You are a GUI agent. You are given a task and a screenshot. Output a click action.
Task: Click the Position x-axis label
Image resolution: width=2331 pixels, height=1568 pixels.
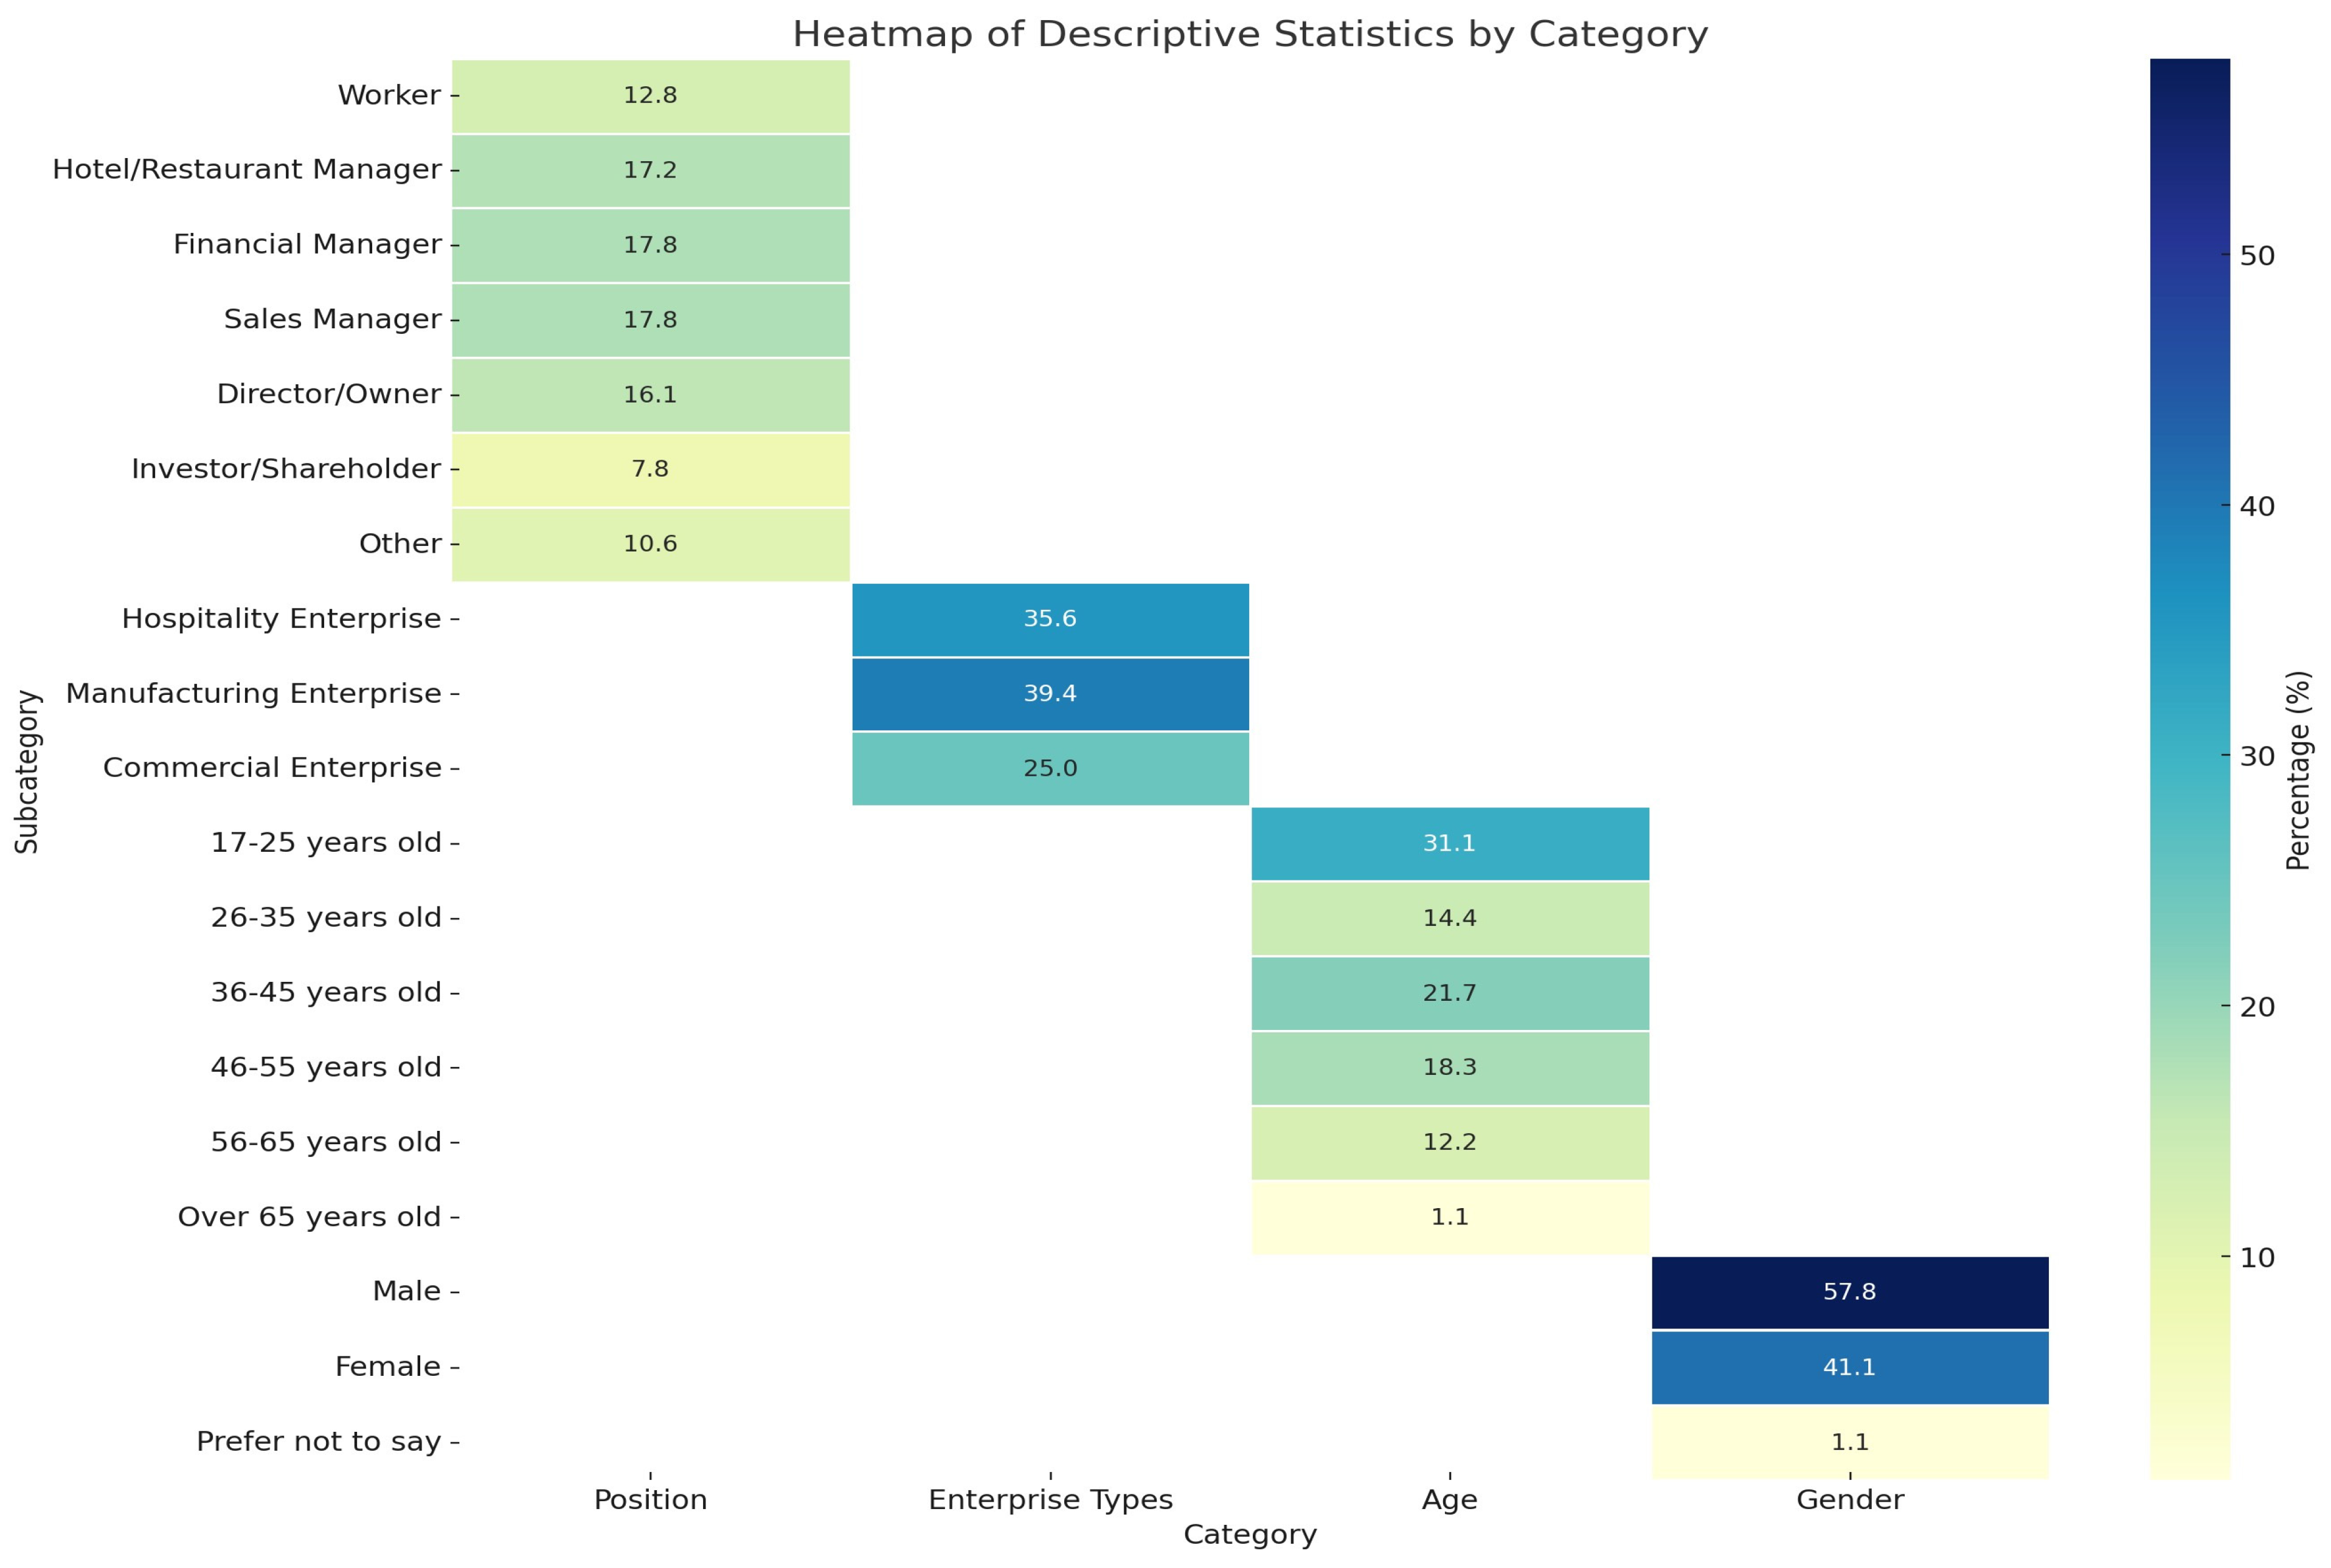point(650,1500)
